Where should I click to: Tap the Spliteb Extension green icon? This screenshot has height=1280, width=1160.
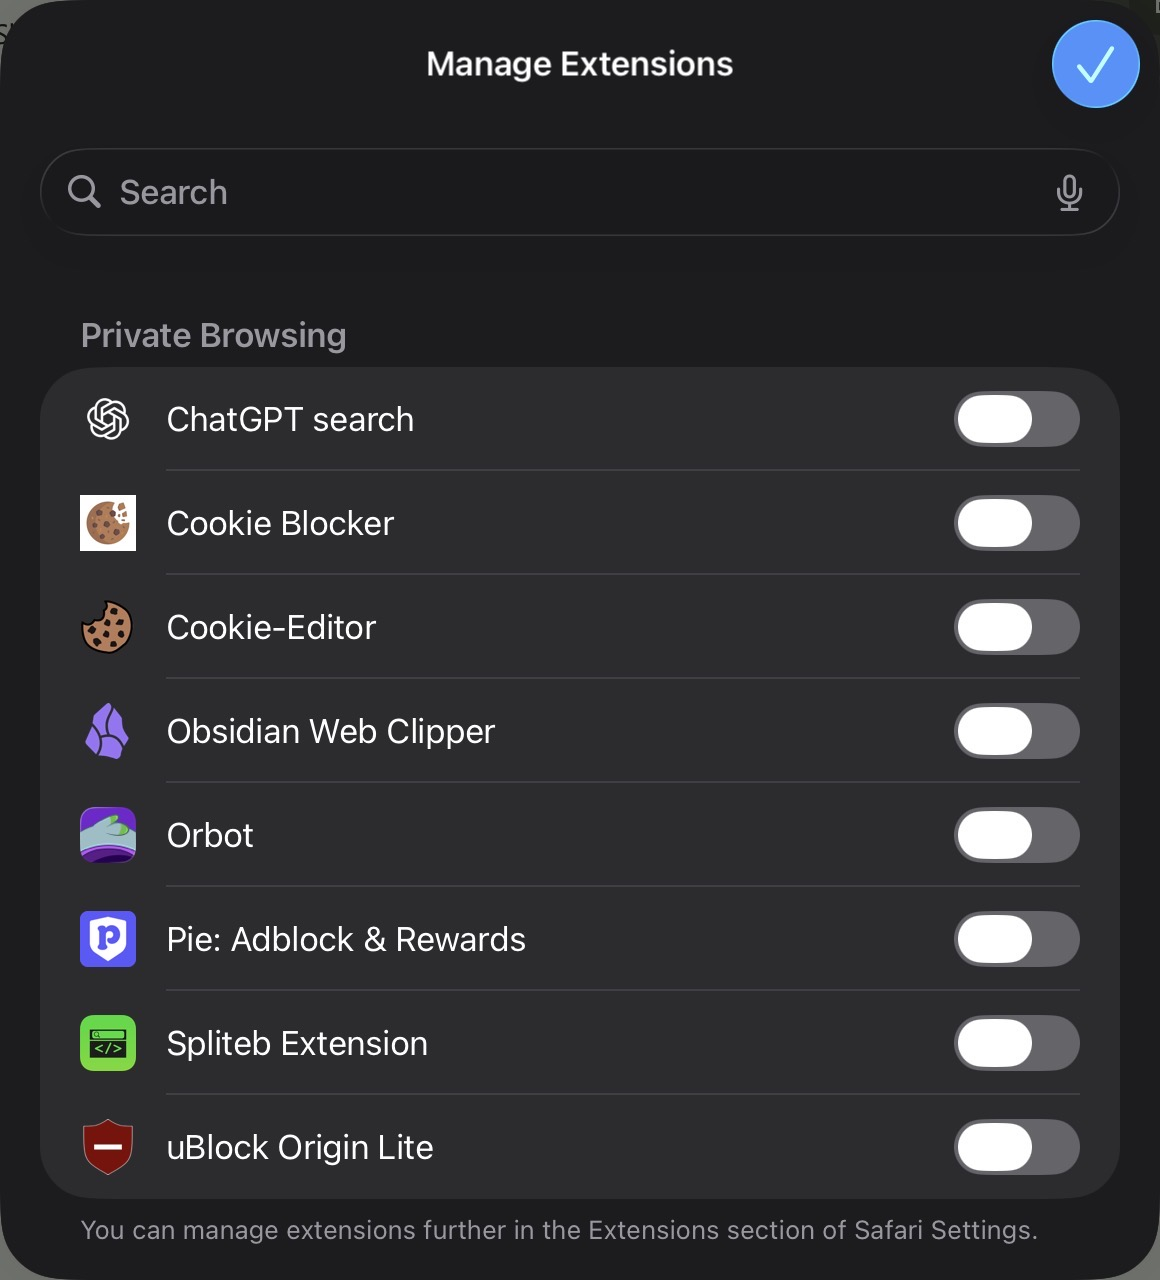tap(108, 1043)
